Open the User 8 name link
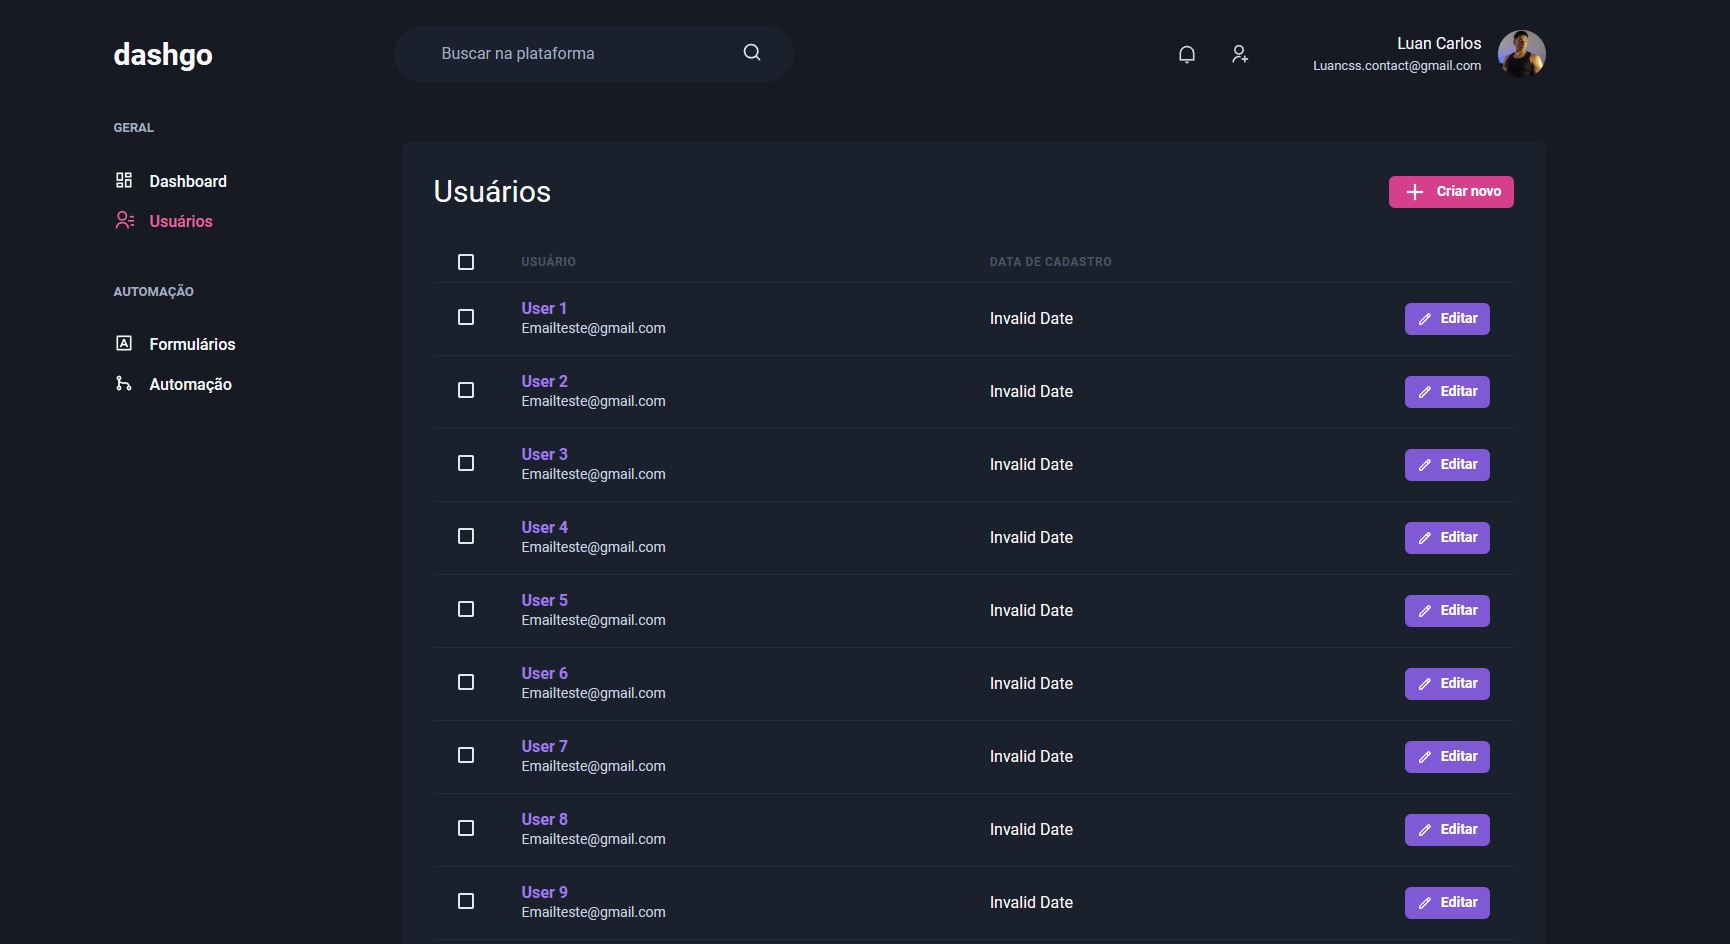 (544, 819)
